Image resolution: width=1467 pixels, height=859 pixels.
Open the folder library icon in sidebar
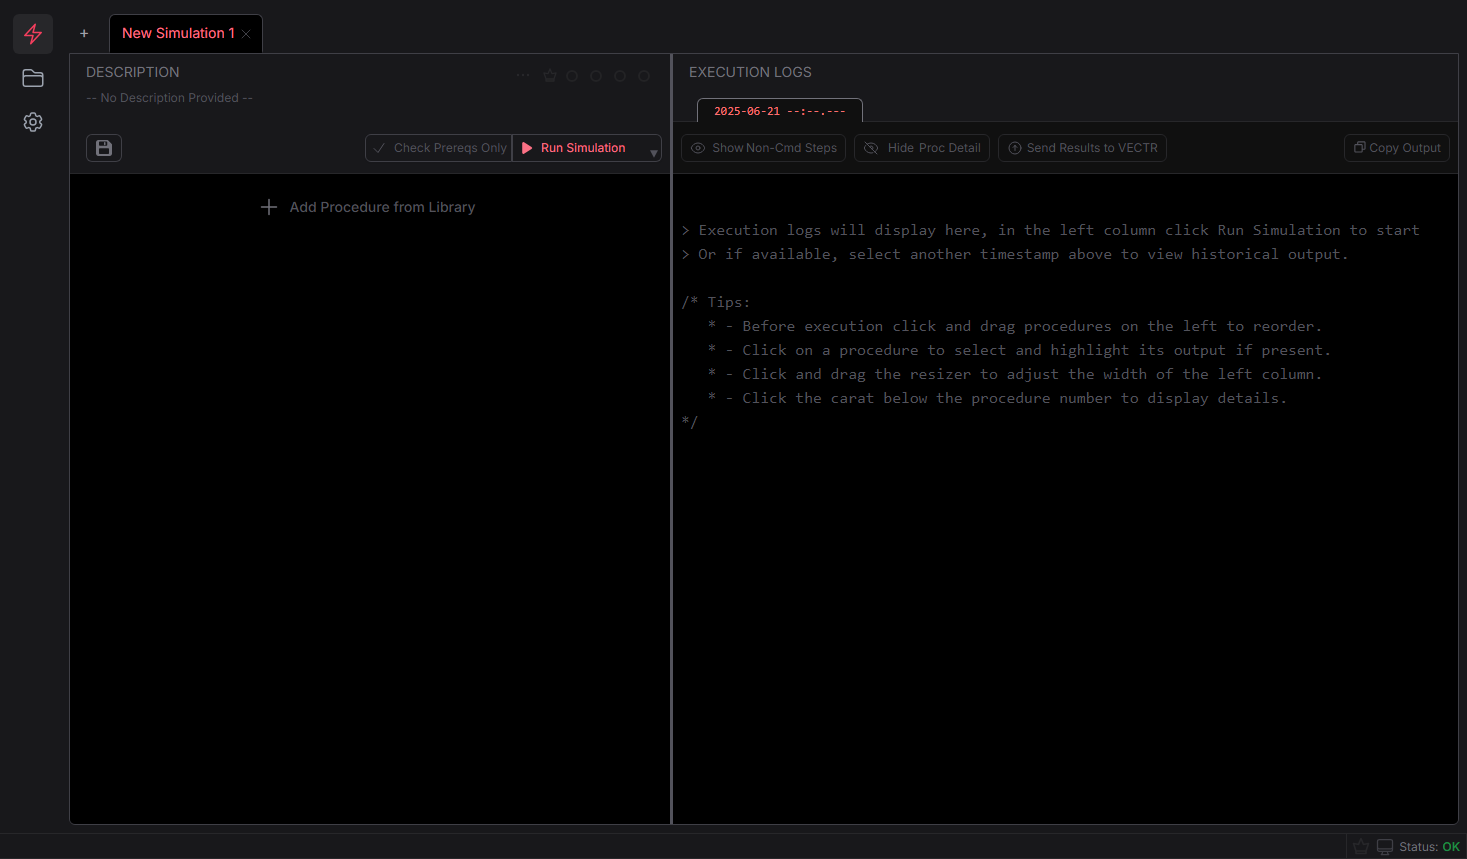coord(33,78)
